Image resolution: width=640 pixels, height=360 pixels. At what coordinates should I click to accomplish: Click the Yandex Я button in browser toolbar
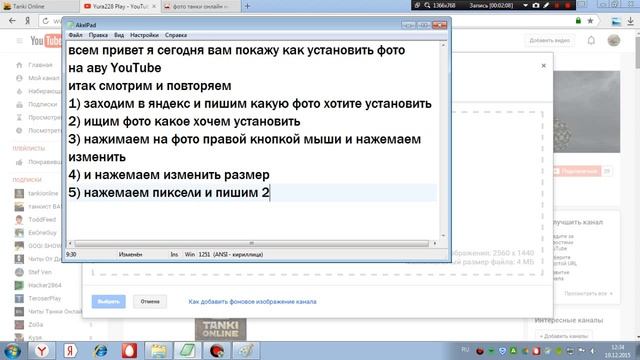[27, 21]
